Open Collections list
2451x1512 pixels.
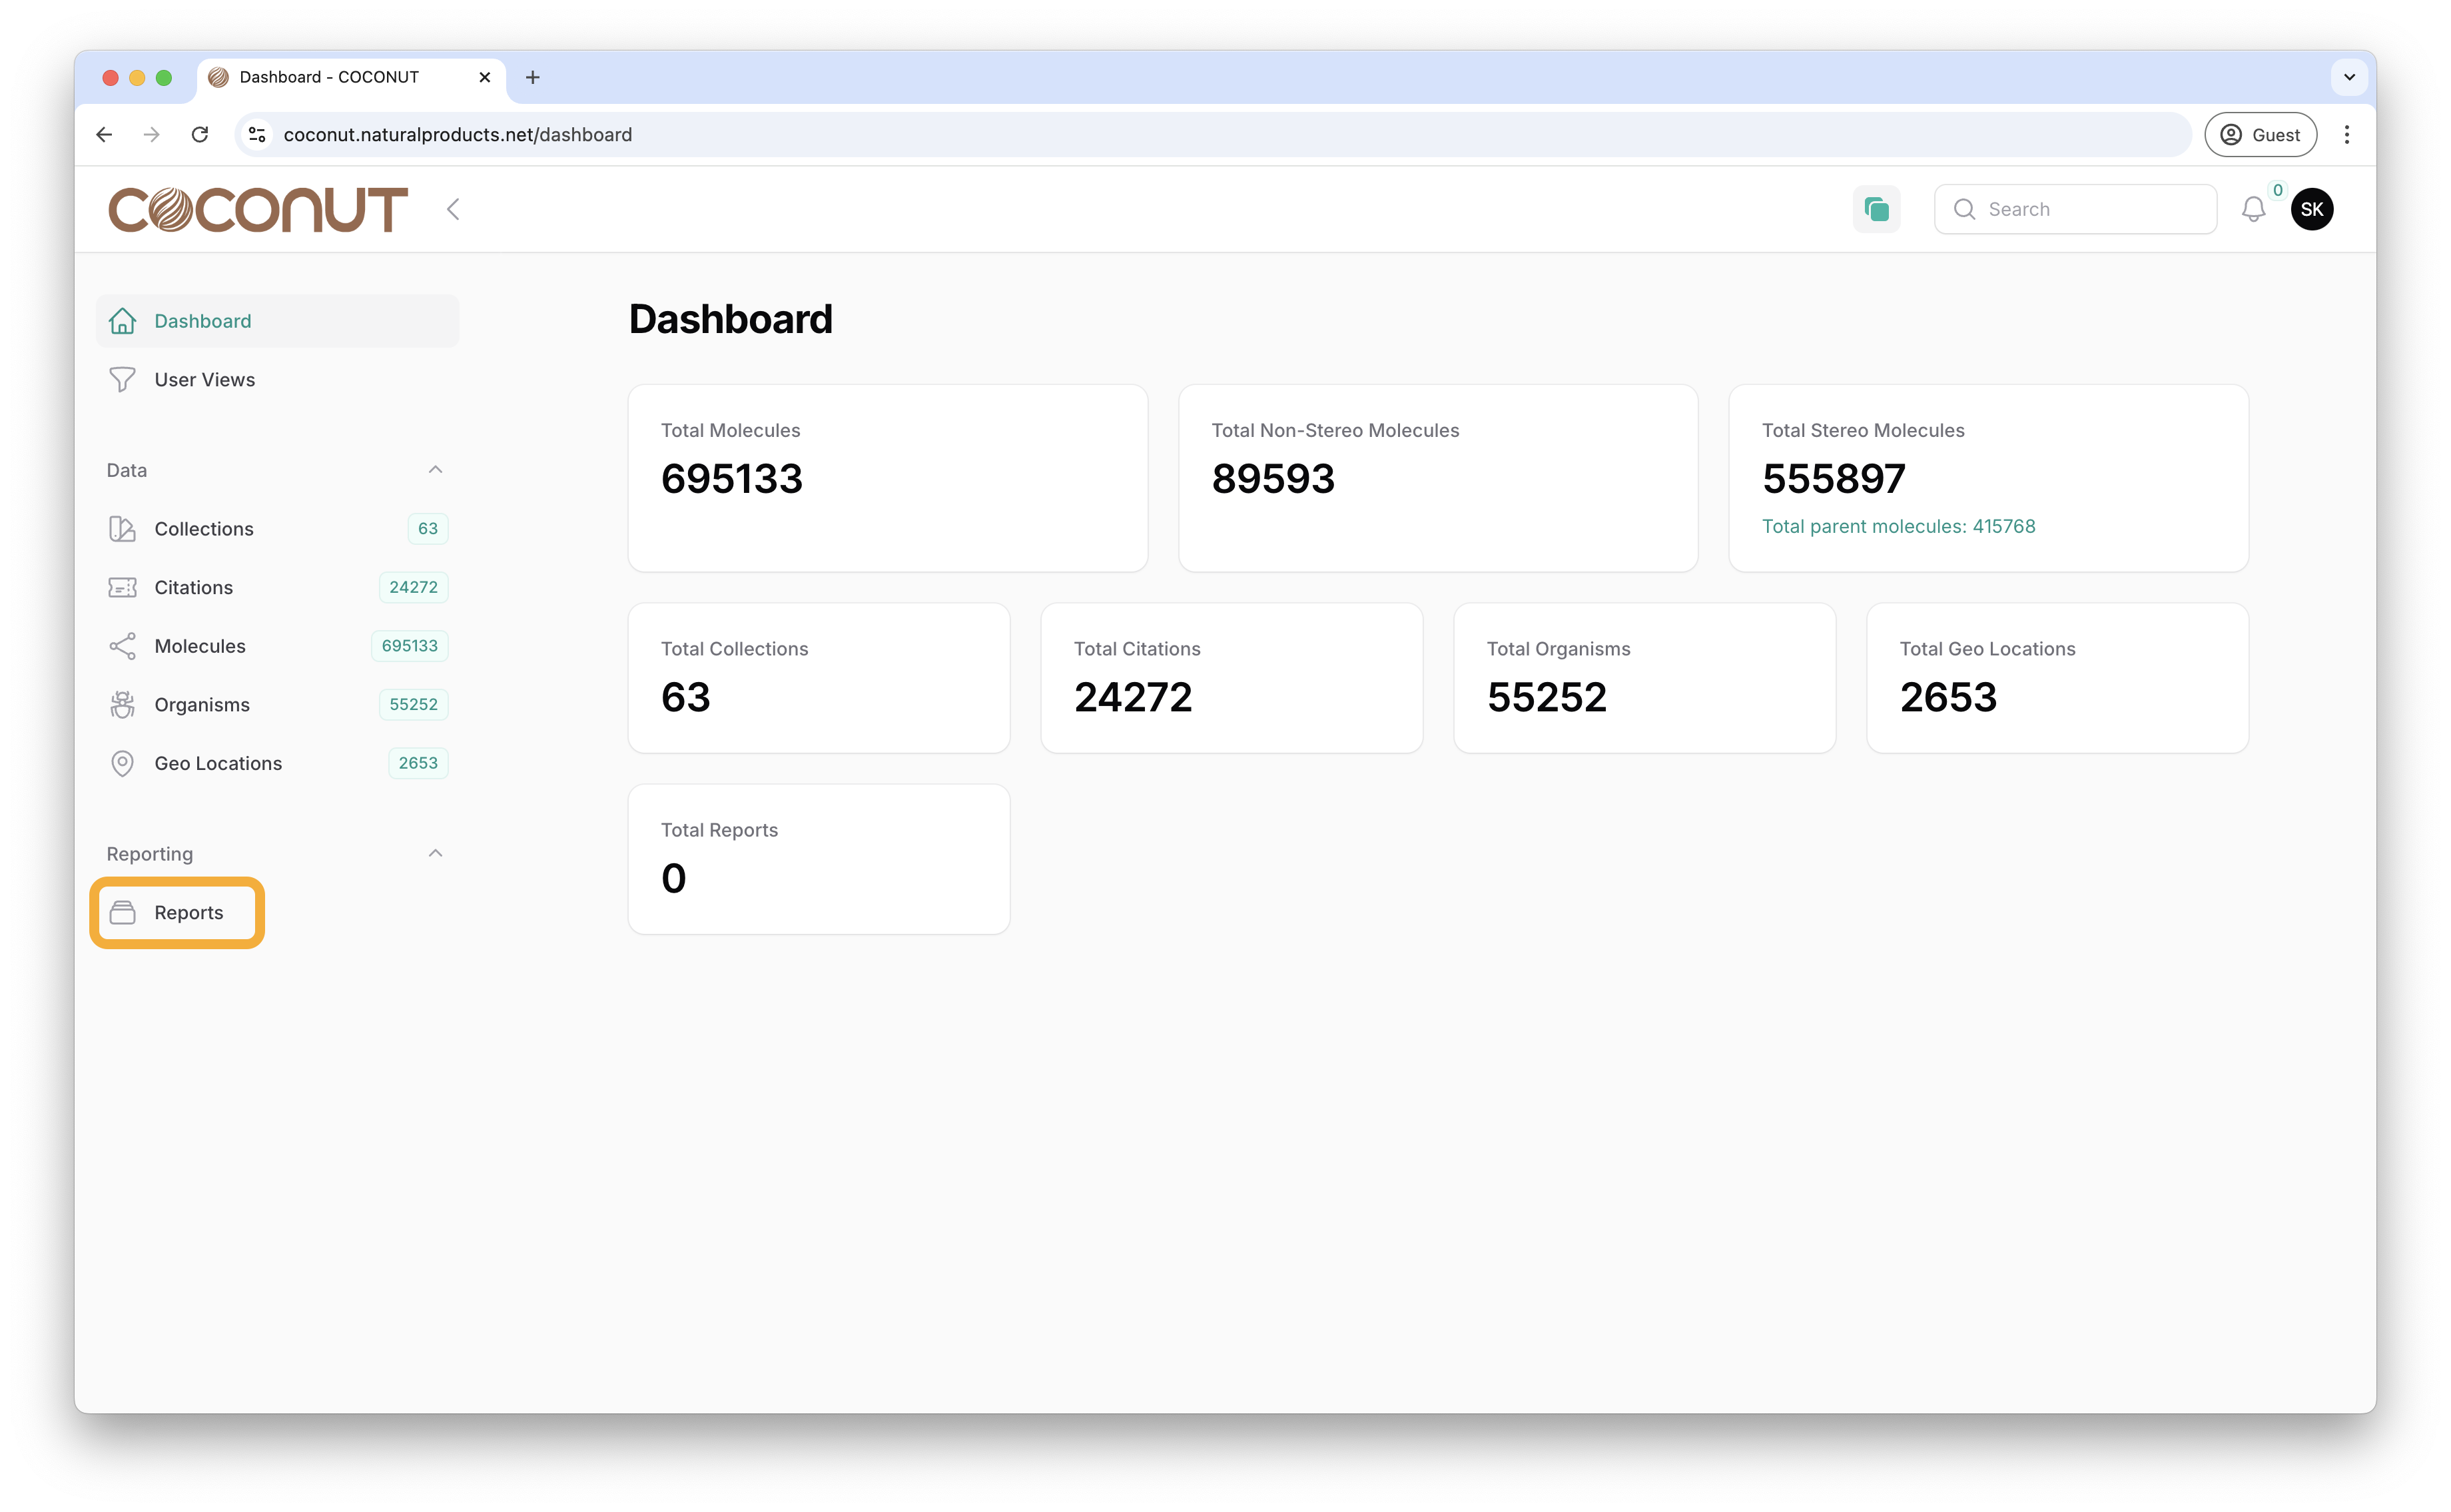tap(277, 529)
